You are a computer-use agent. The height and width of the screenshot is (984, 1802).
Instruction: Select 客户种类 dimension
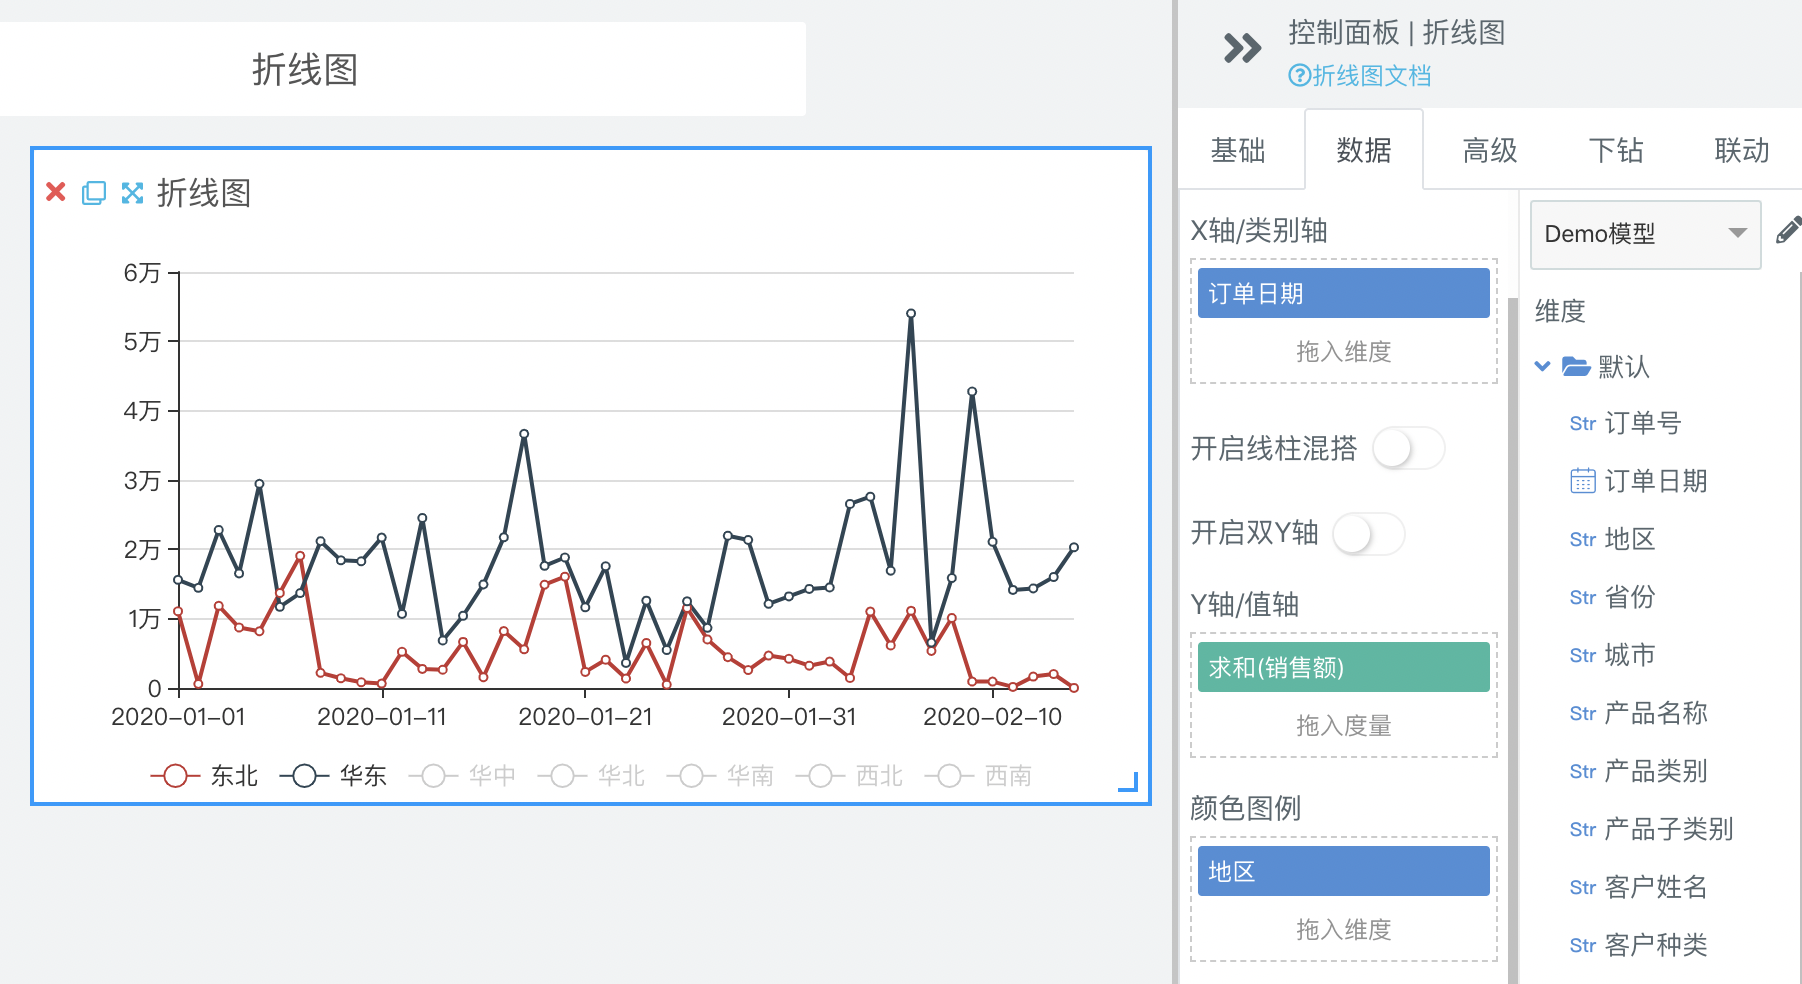click(1656, 945)
